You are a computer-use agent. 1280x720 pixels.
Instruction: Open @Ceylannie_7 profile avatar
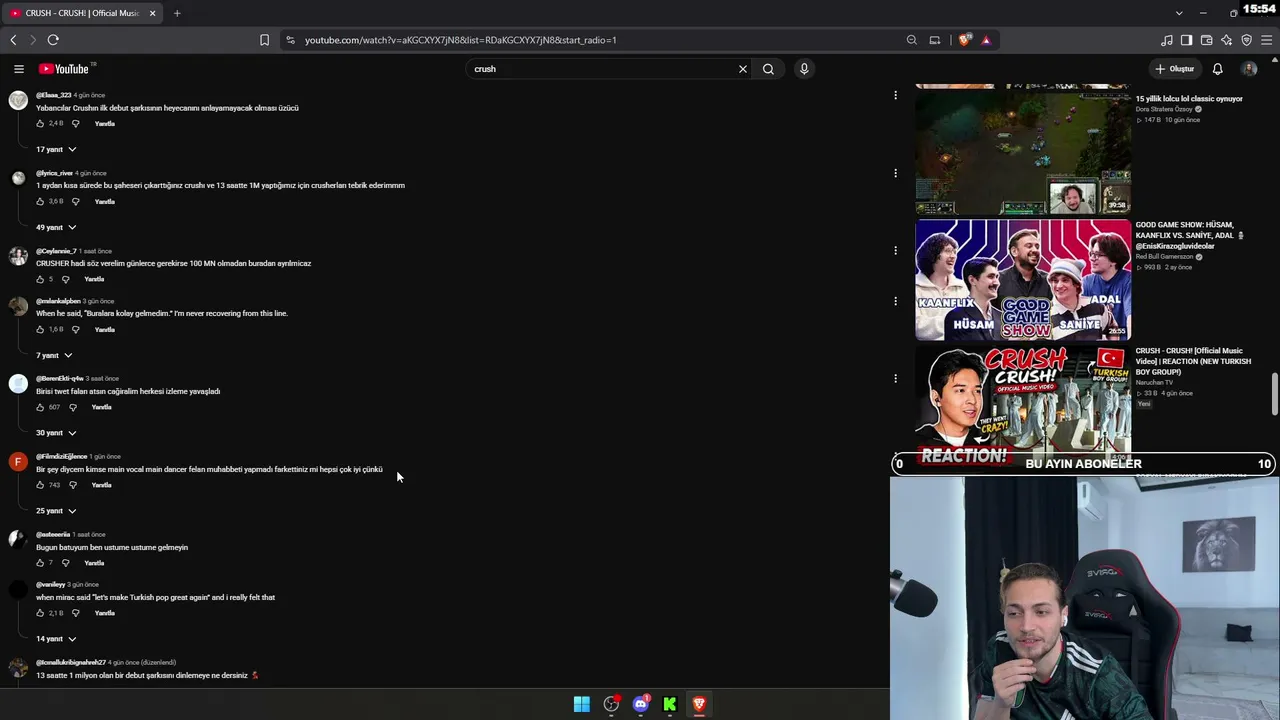click(x=18, y=256)
